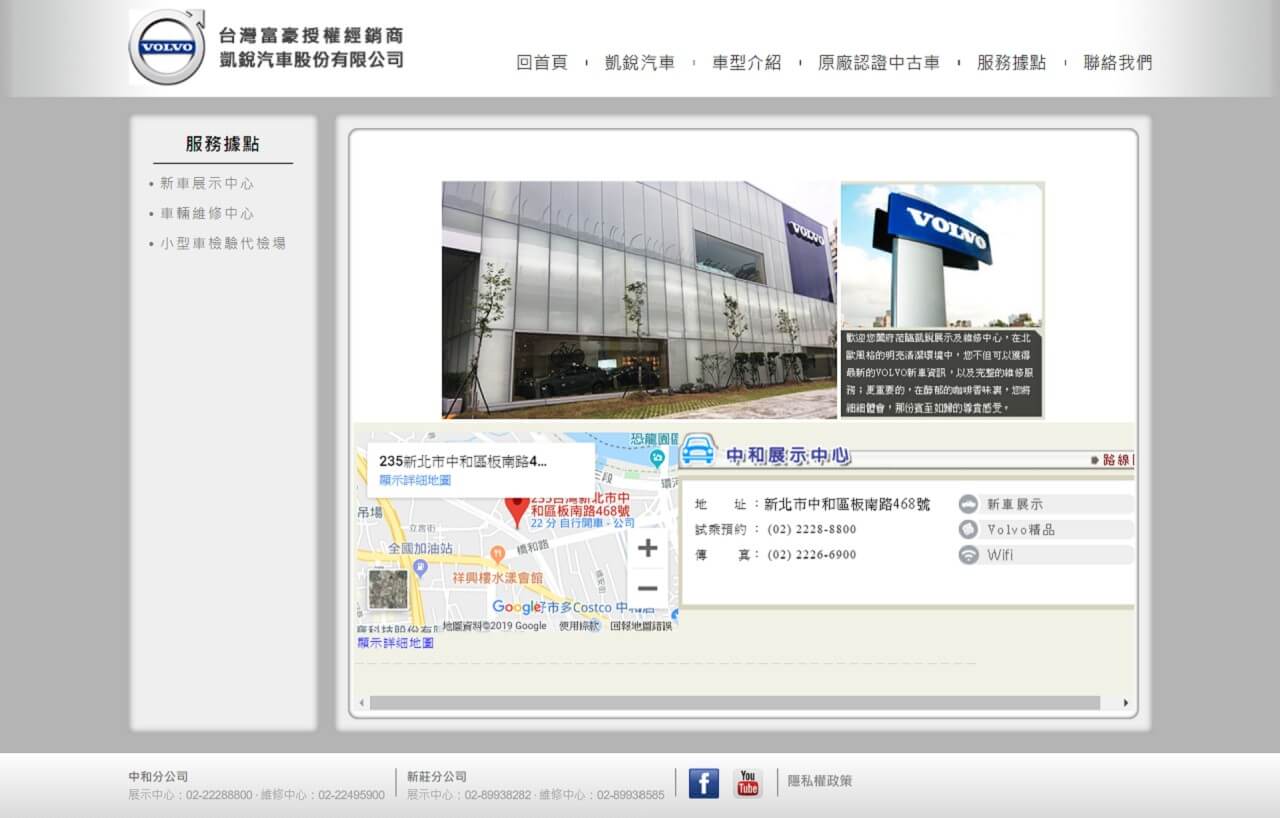This screenshot has height=818, width=1280.
Task: Open 服務據點 menu item
Action: pyautogui.click(x=1012, y=62)
